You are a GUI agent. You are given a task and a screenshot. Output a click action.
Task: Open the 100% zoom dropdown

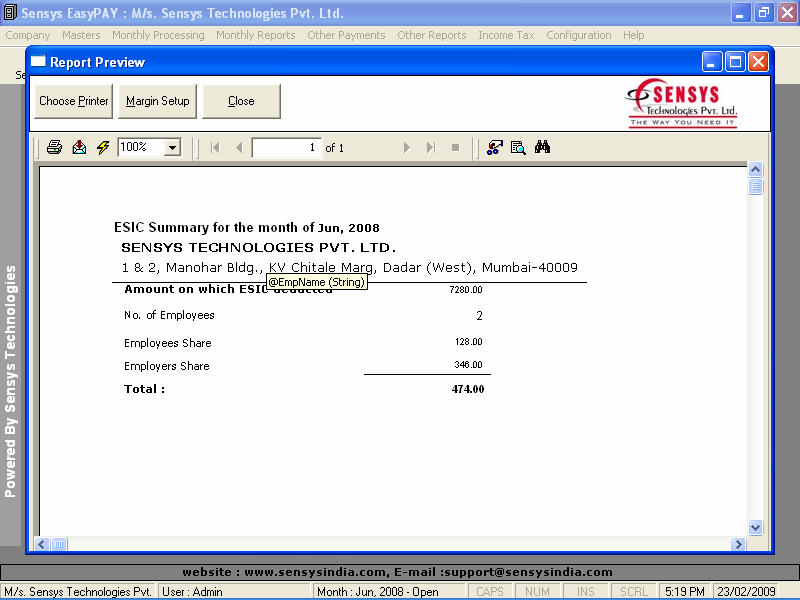pos(172,148)
